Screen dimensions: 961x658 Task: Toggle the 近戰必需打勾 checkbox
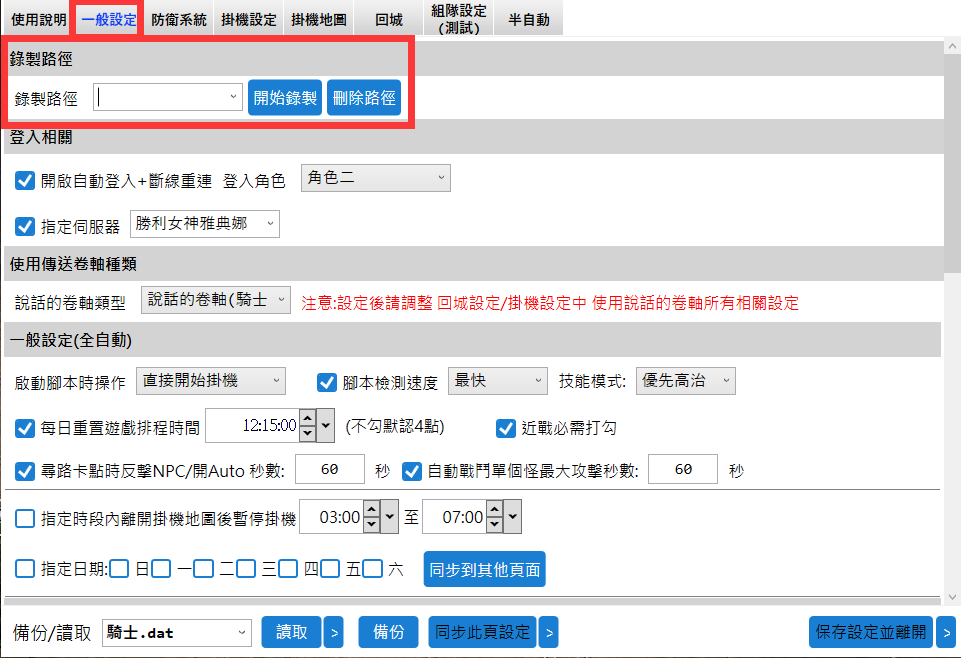[506, 428]
